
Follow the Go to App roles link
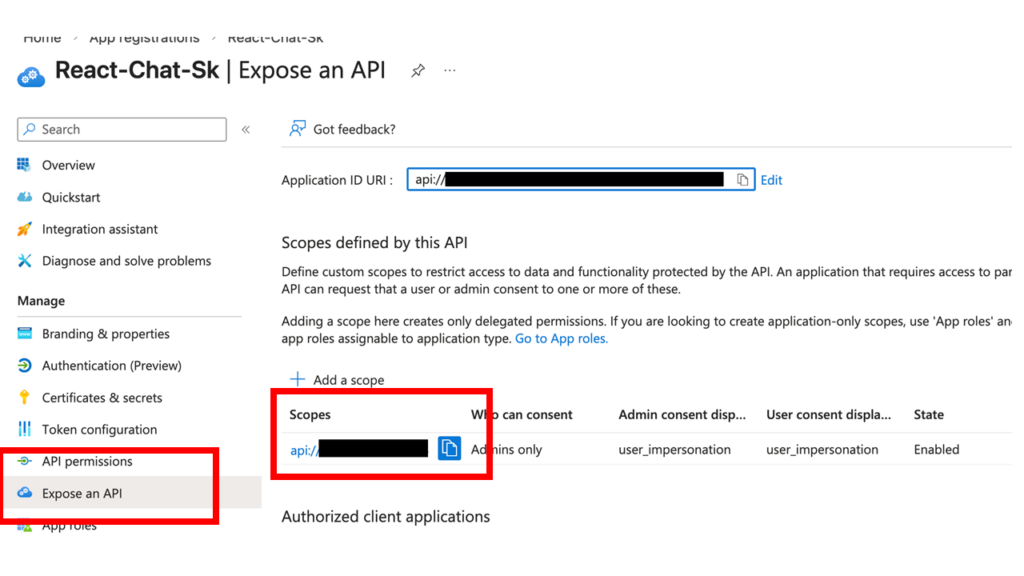point(561,339)
